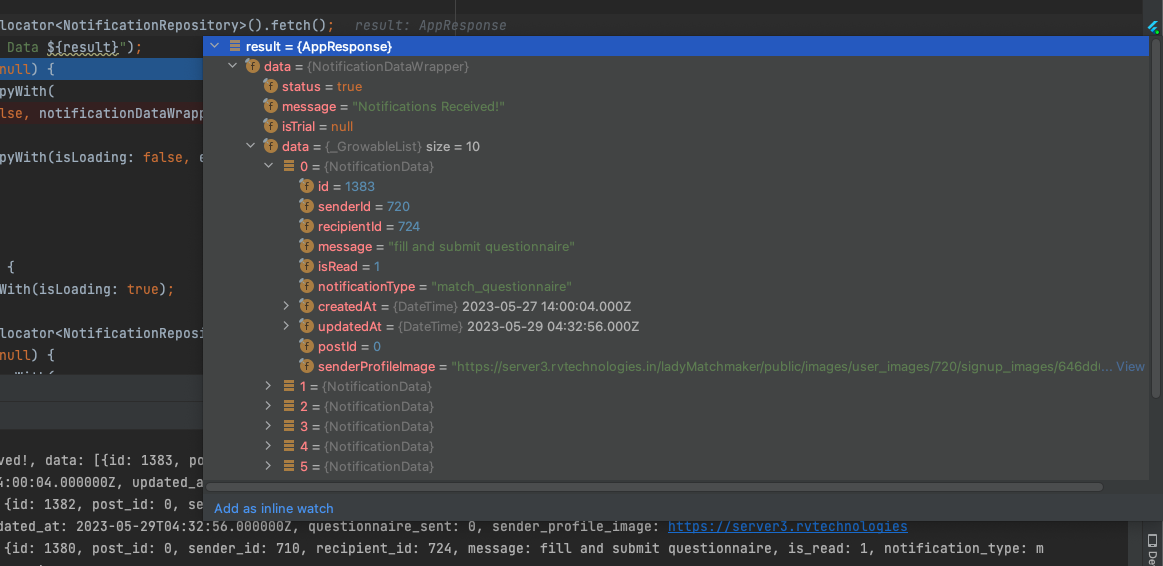Click field icon next to id 1383
1163x566 pixels.
click(306, 186)
